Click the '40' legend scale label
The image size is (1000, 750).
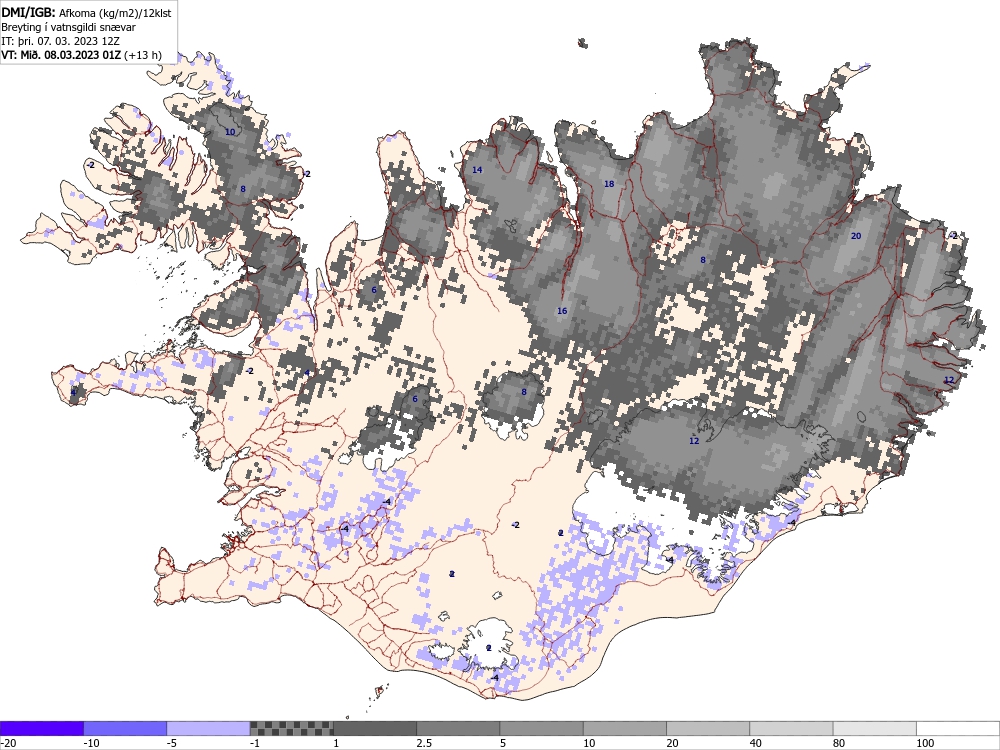click(756, 743)
